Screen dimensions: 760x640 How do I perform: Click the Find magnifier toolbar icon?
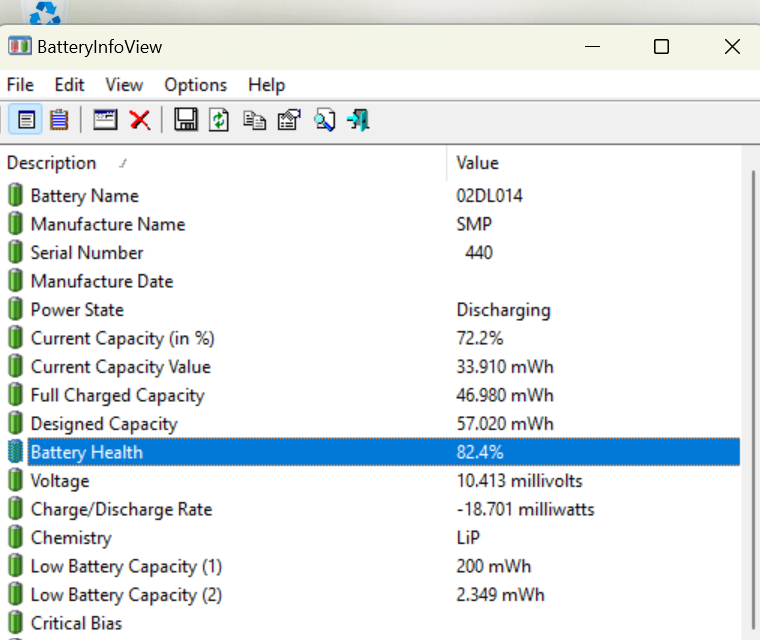324,120
